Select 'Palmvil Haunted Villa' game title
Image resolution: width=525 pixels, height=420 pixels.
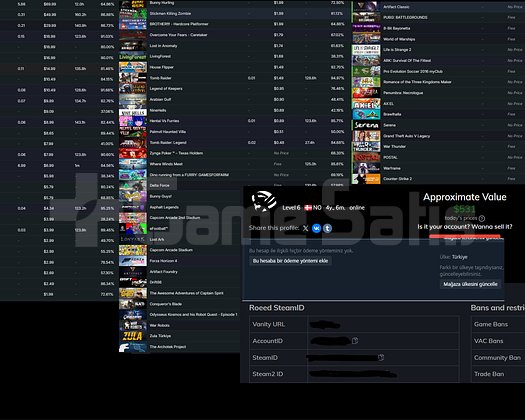168,132
